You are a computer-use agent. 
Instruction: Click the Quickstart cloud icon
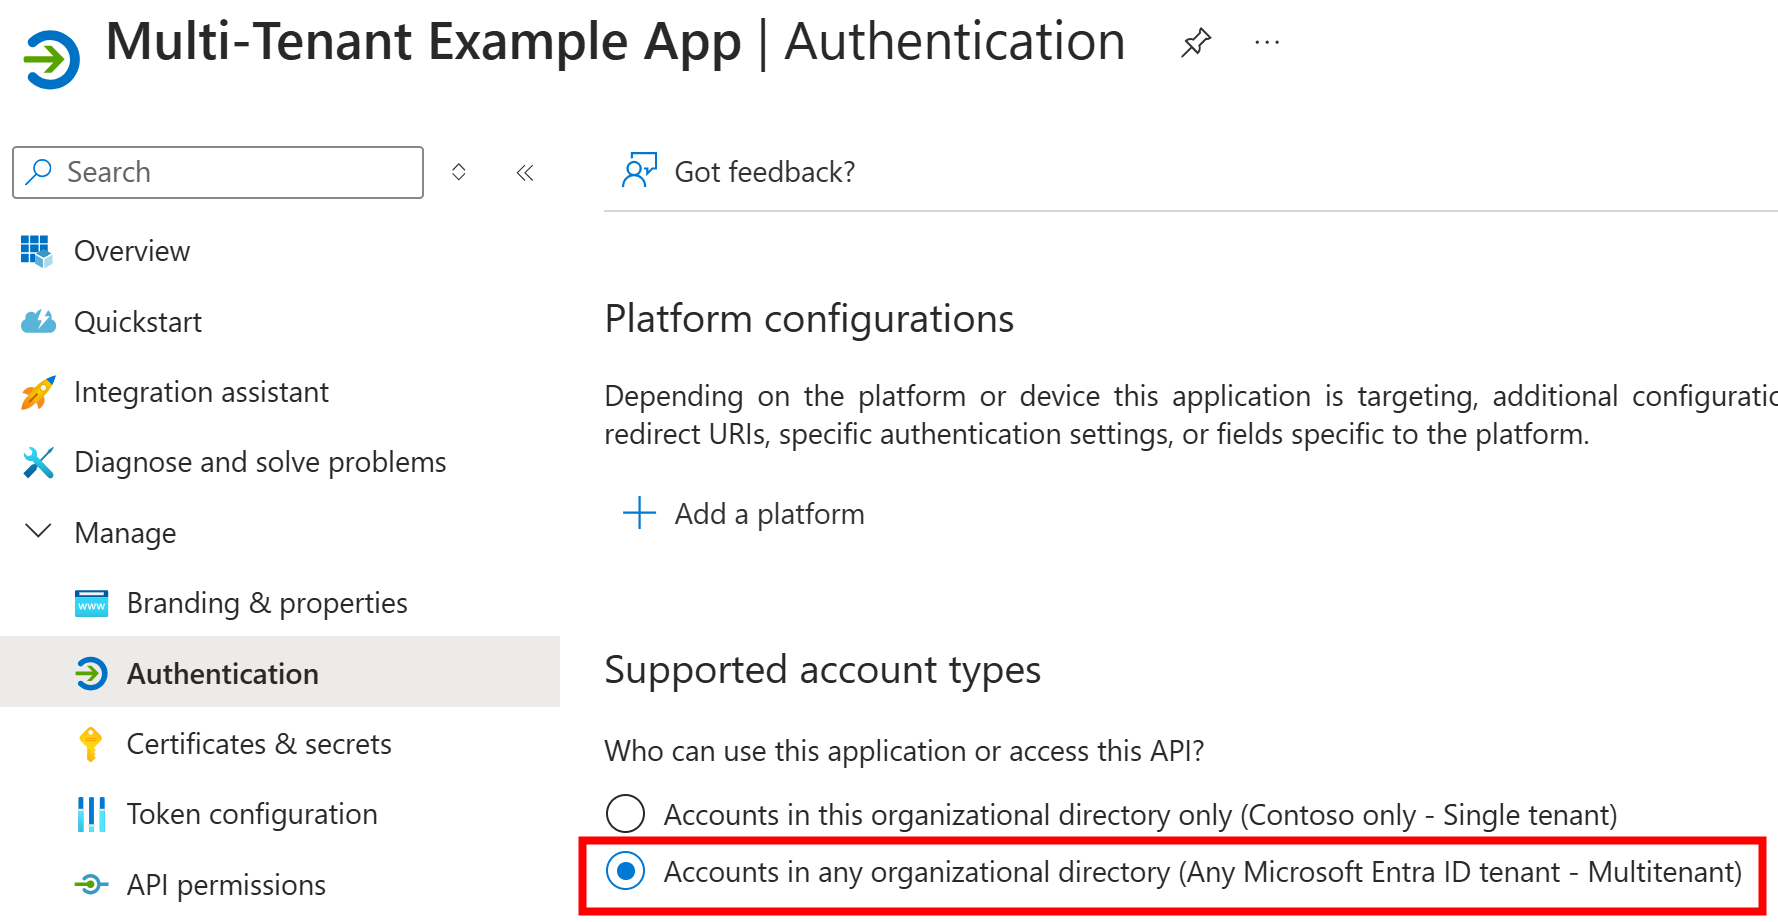(38, 322)
